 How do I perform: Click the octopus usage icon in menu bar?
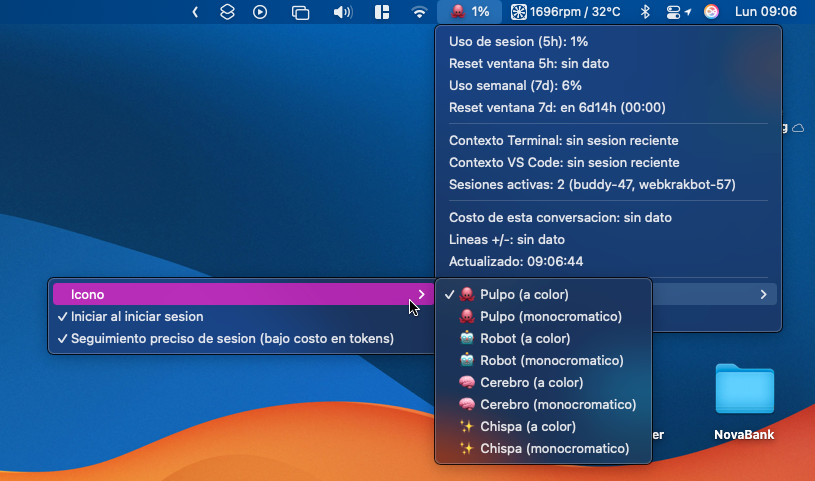point(469,11)
